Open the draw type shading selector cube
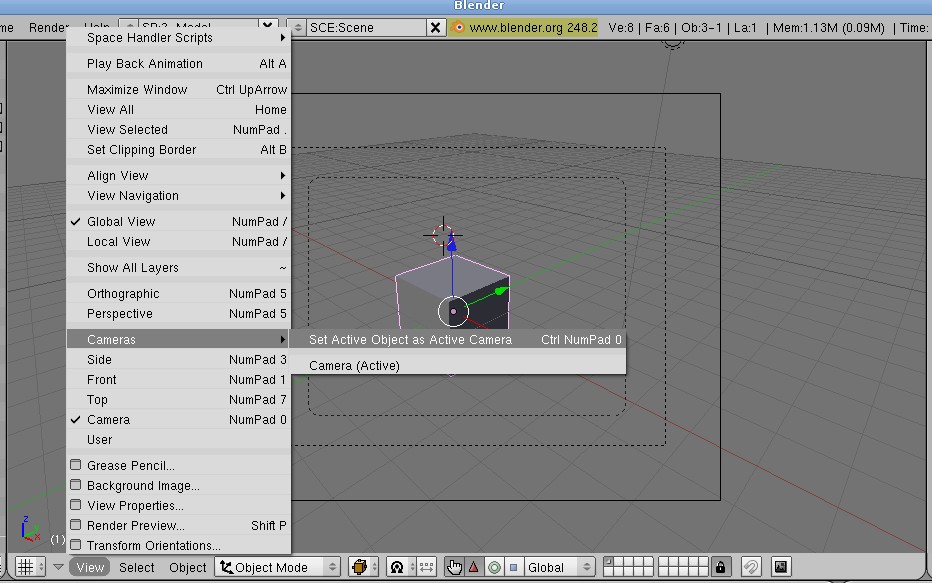The height and width of the screenshot is (583, 932). [x=364, y=567]
